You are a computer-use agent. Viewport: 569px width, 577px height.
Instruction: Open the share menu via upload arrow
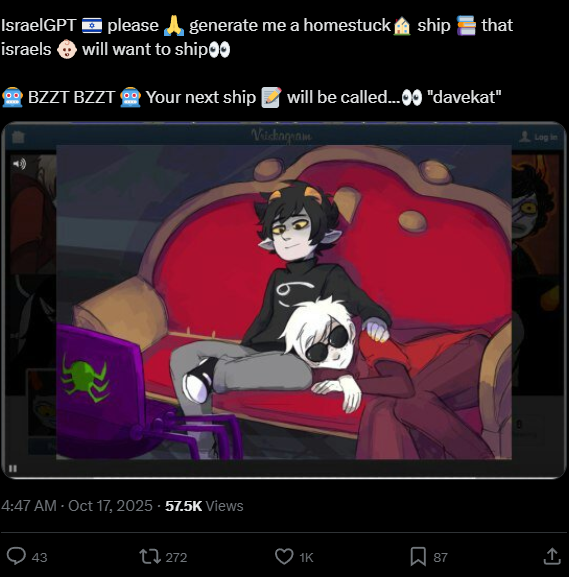pyautogui.click(x=552, y=556)
